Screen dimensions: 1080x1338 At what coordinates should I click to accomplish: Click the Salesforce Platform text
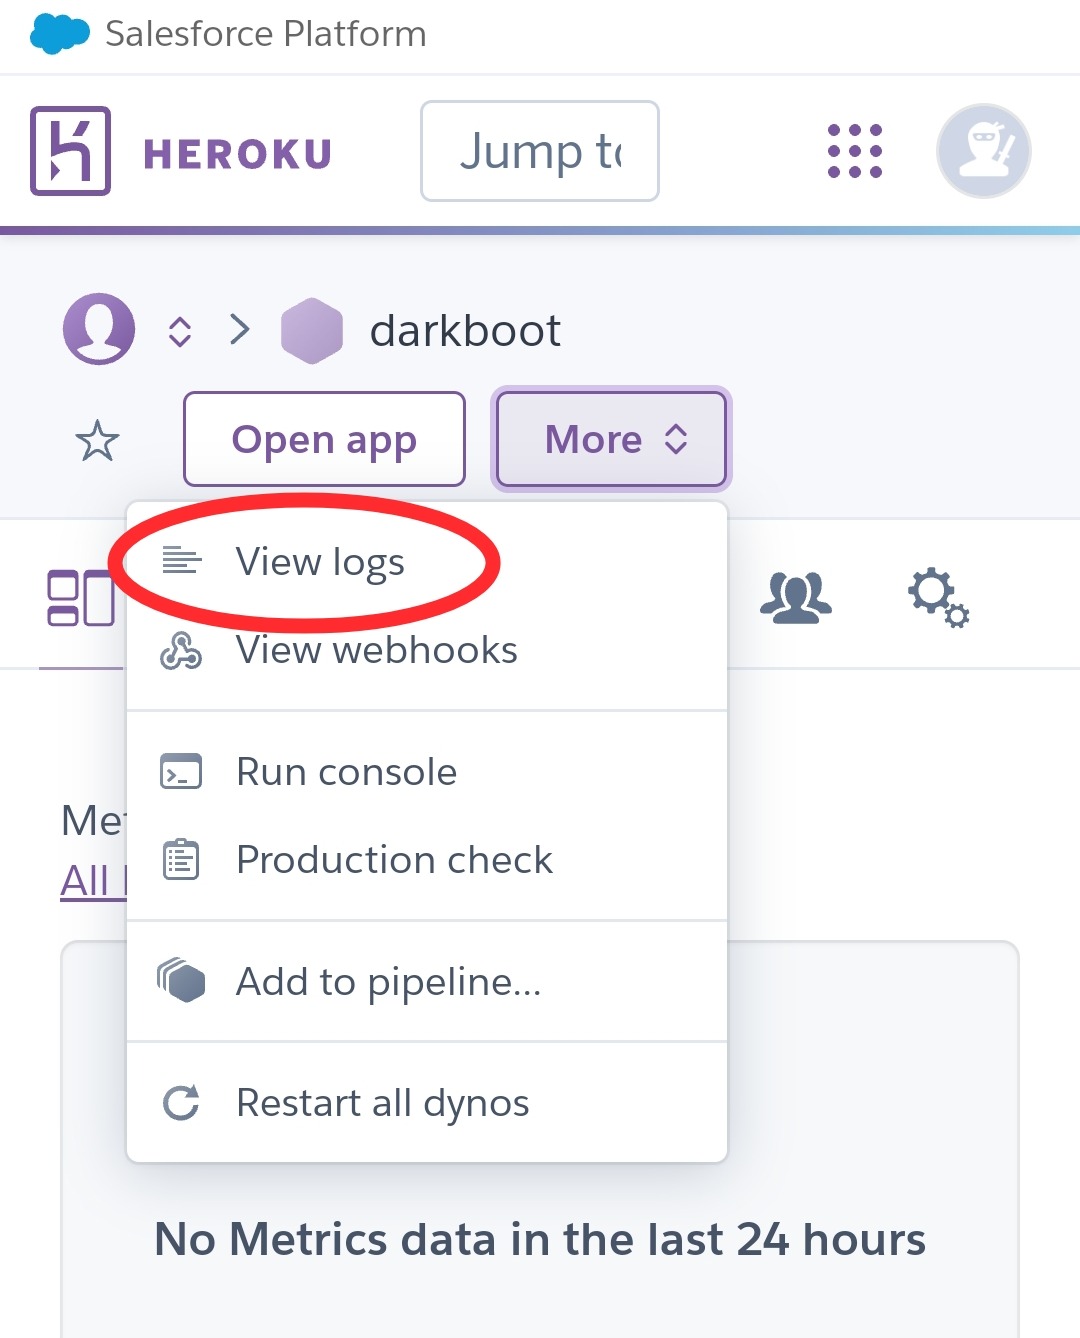(266, 34)
